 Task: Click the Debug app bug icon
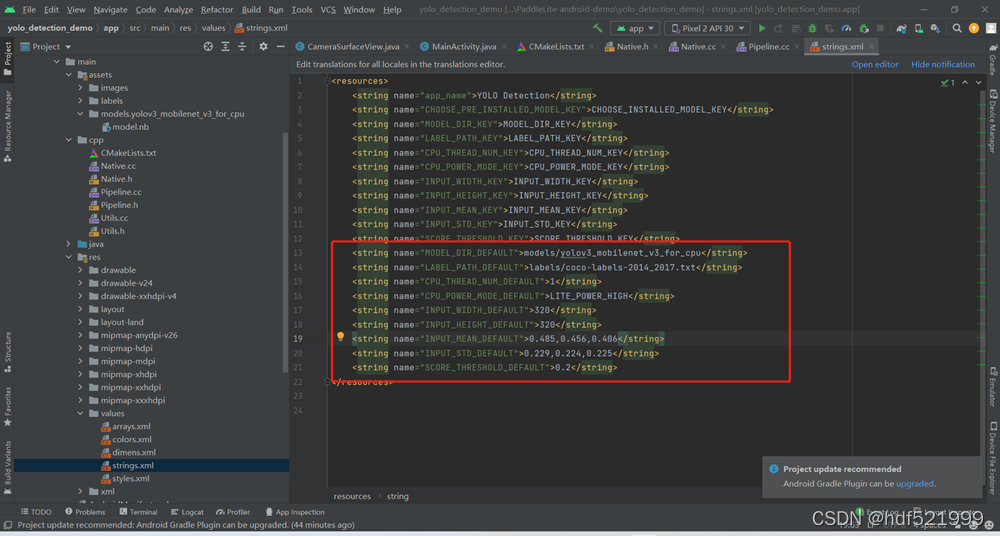point(812,28)
